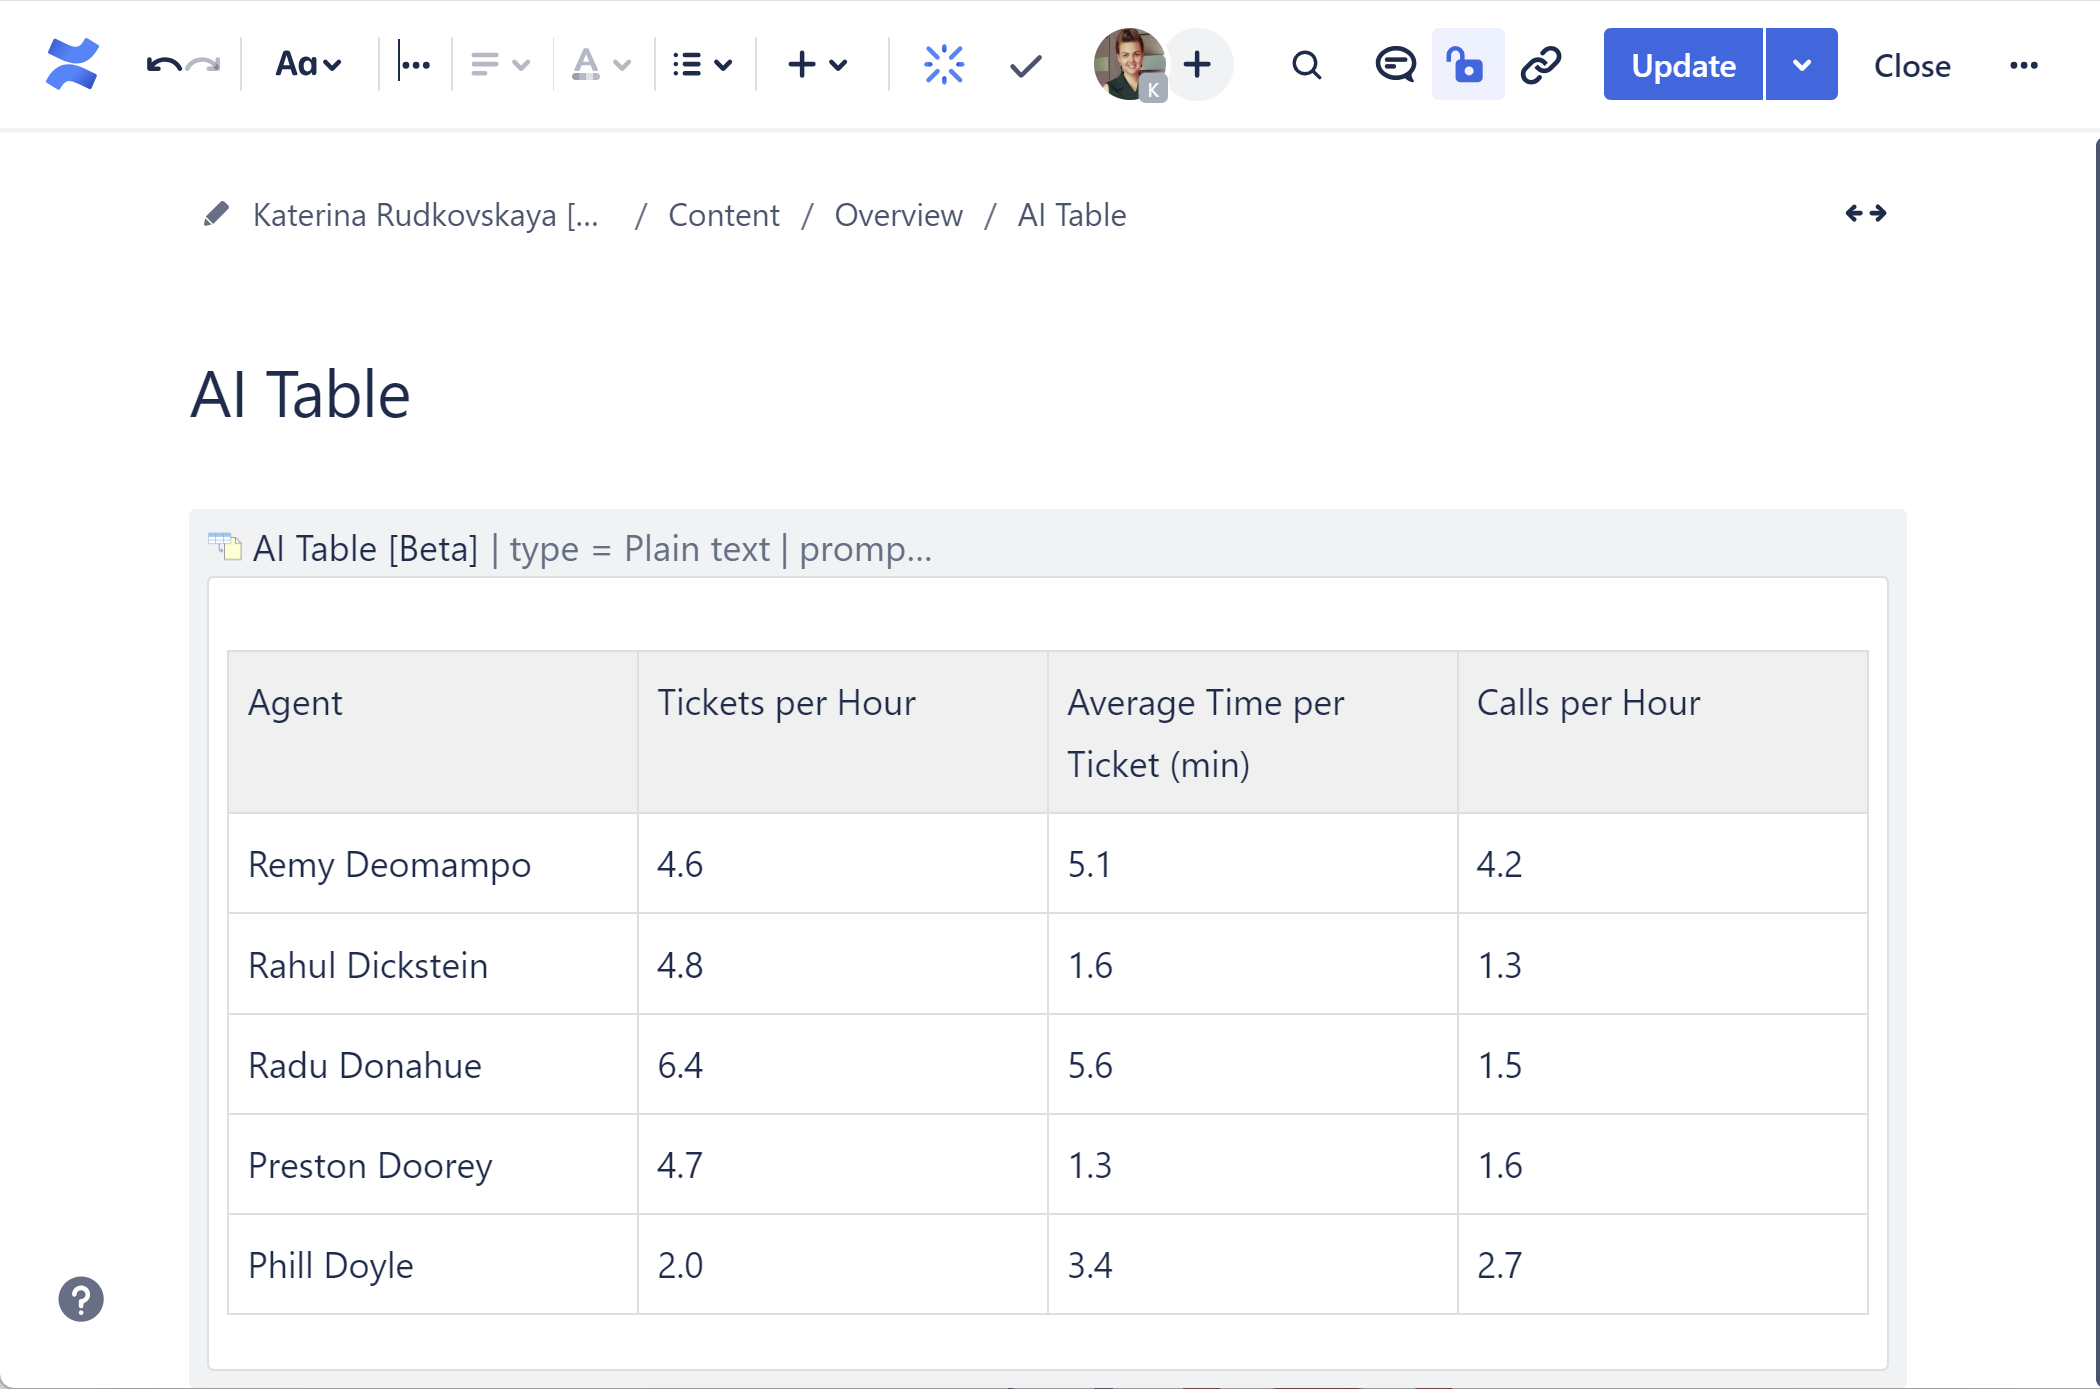Open find and replace search

(1306, 65)
